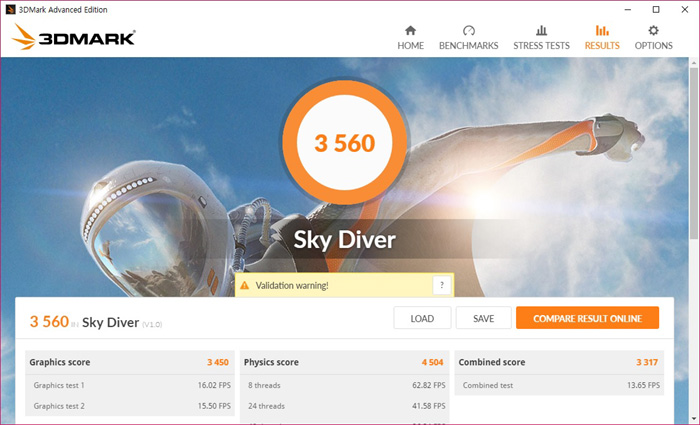This screenshot has height=425, width=700.
Task: Select the 24 threads row label
Action: tap(267, 406)
